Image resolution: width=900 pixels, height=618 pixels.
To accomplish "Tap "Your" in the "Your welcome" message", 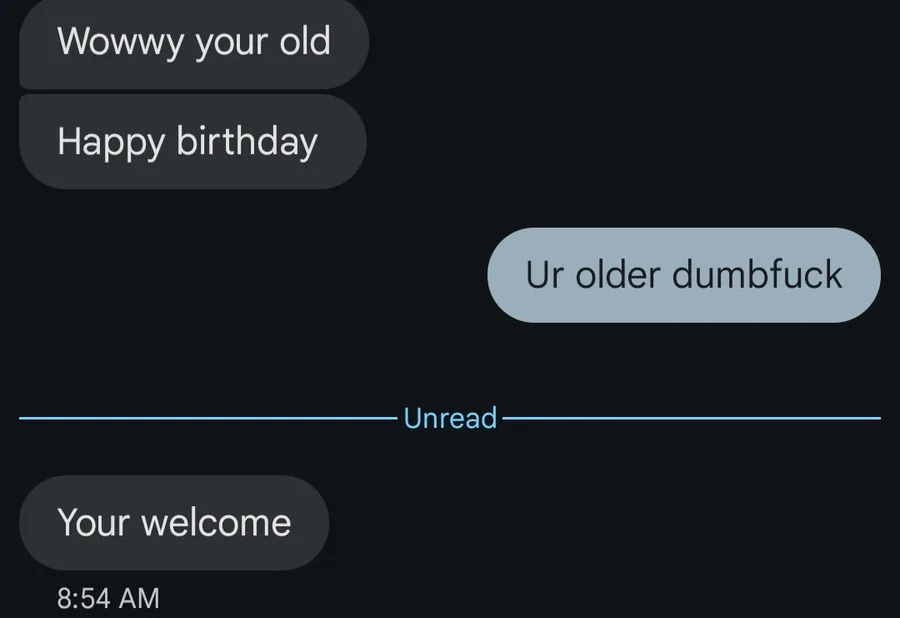I will (x=94, y=522).
